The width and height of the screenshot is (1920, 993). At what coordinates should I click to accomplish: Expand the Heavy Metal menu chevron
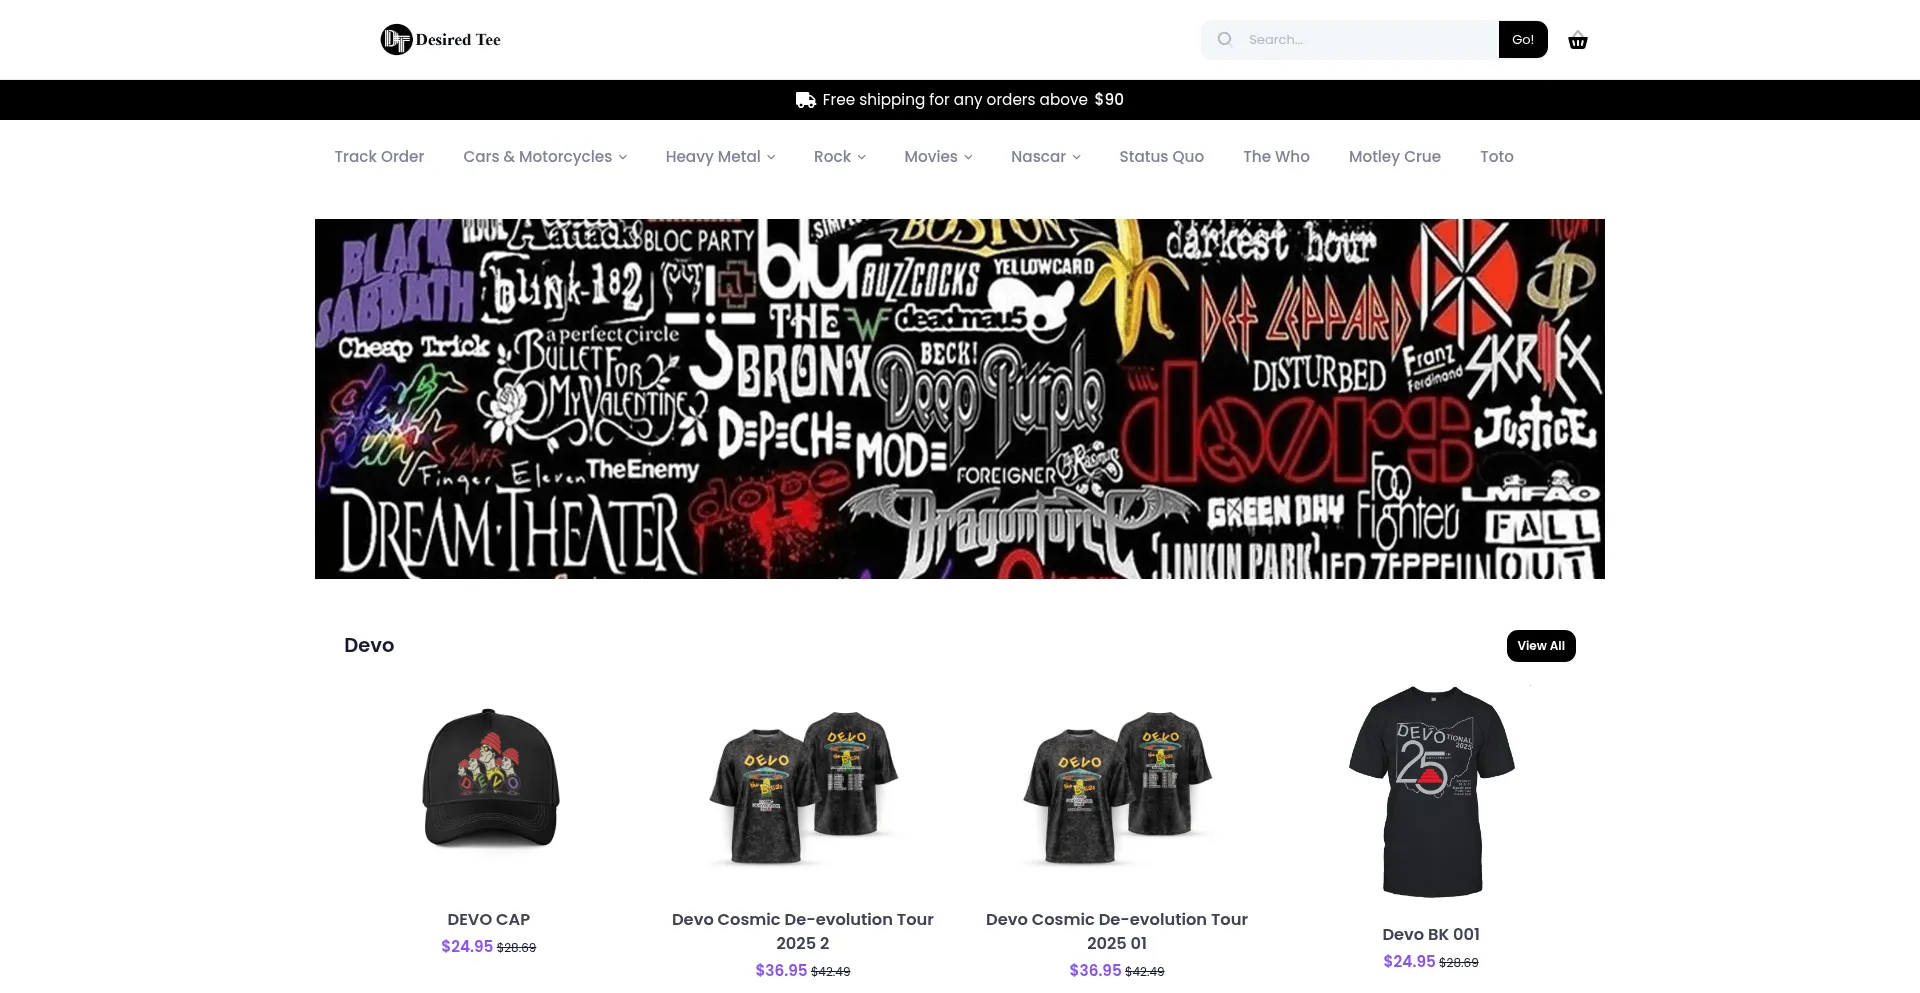pyautogui.click(x=771, y=157)
